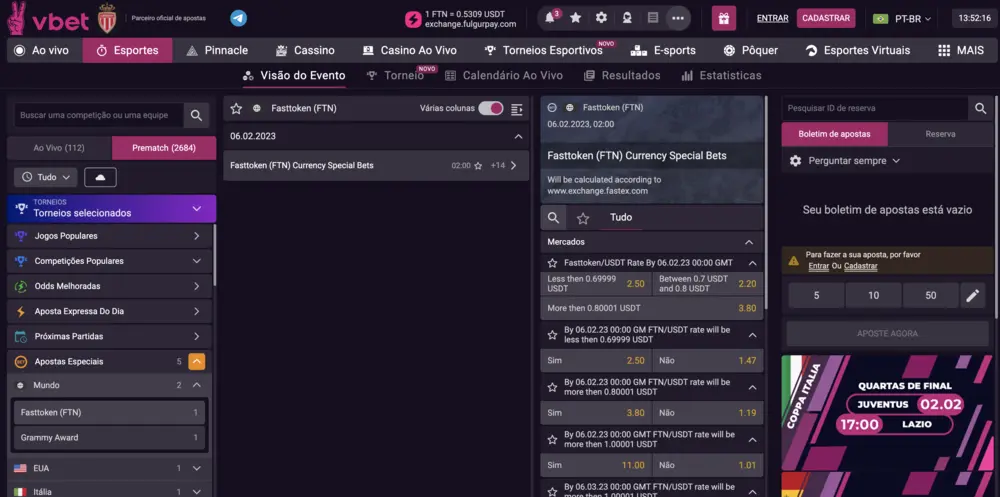
Task: Collapse the Mercados section
Action: tap(749, 242)
